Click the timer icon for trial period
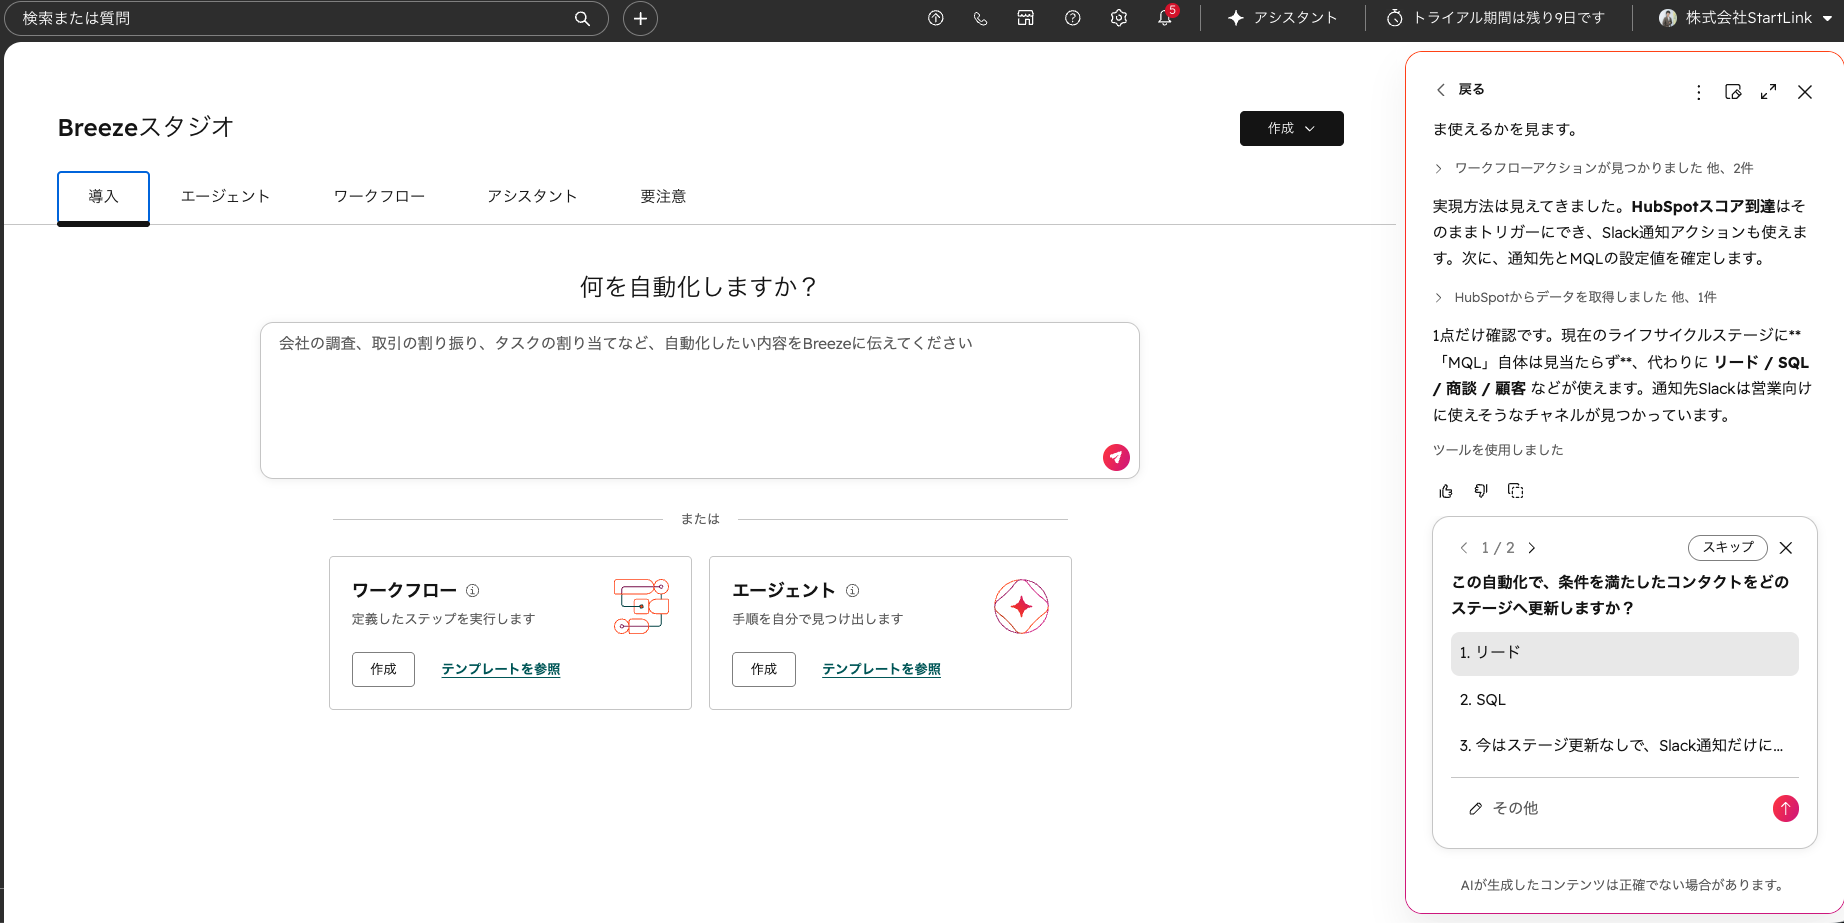 (x=1395, y=18)
